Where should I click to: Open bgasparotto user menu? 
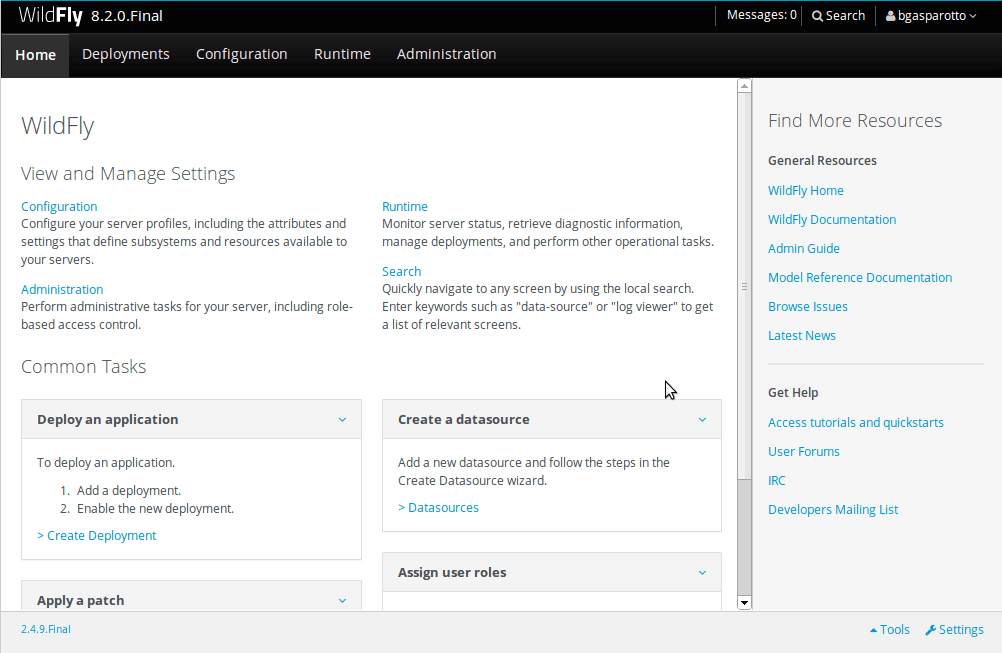click(x=931, y=16)
